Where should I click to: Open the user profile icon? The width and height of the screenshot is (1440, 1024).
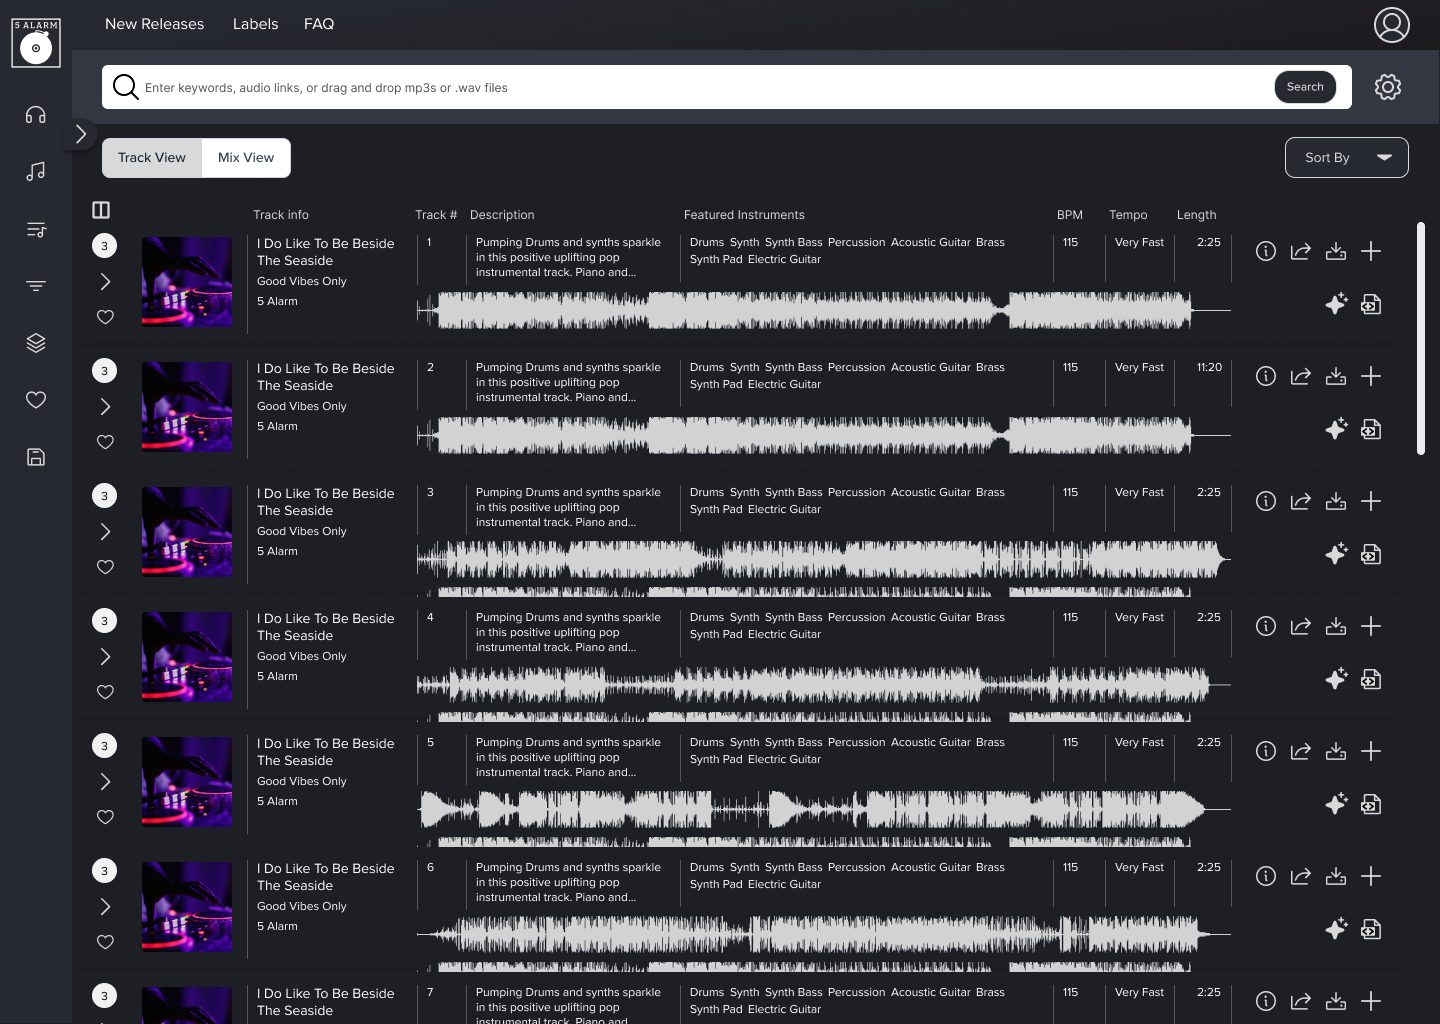pos(1392,25)
